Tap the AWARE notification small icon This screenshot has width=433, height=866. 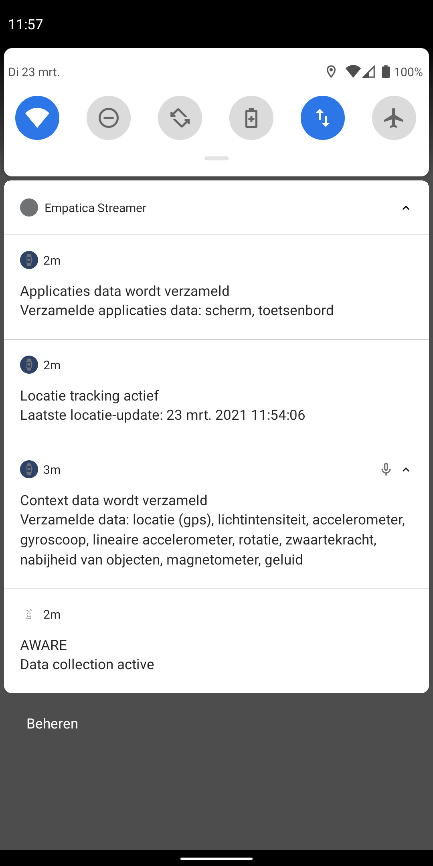29,614
